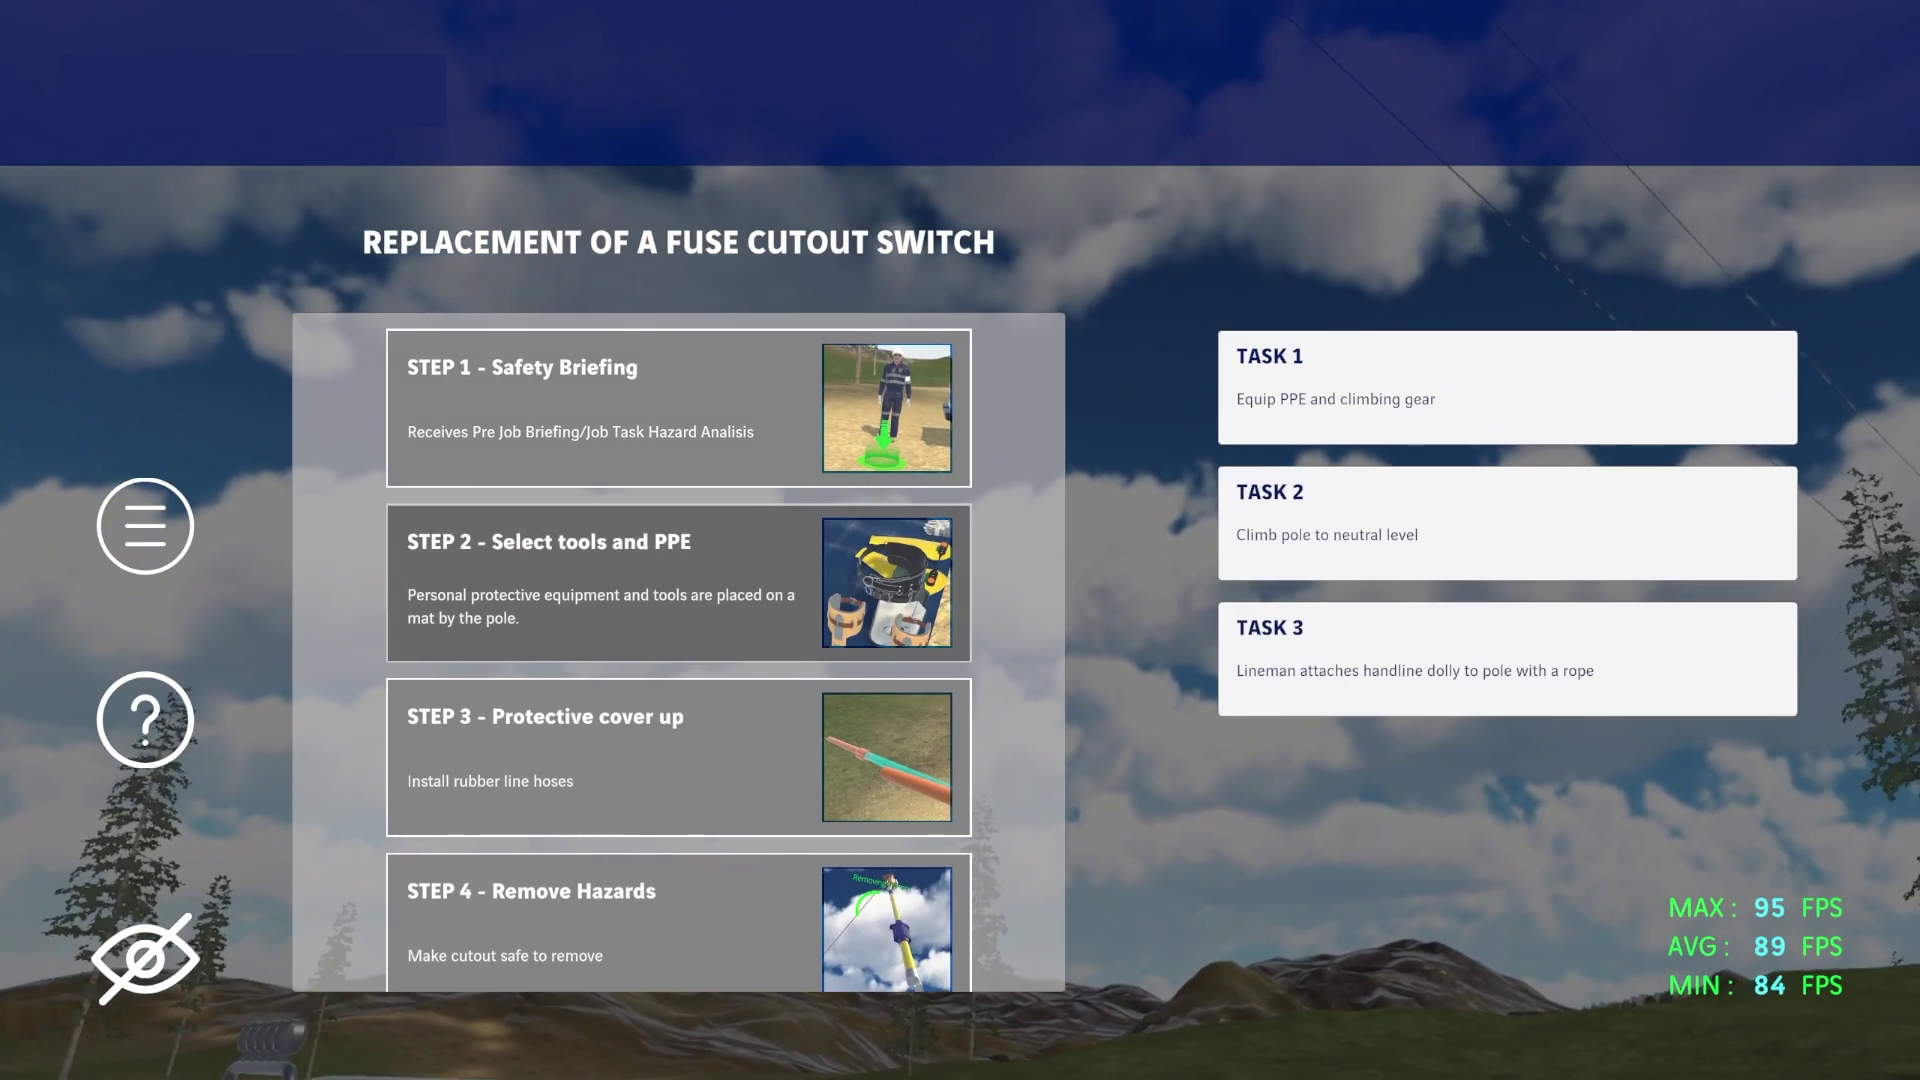
Task: Open the help question mark icon
Action: (145, 720)
